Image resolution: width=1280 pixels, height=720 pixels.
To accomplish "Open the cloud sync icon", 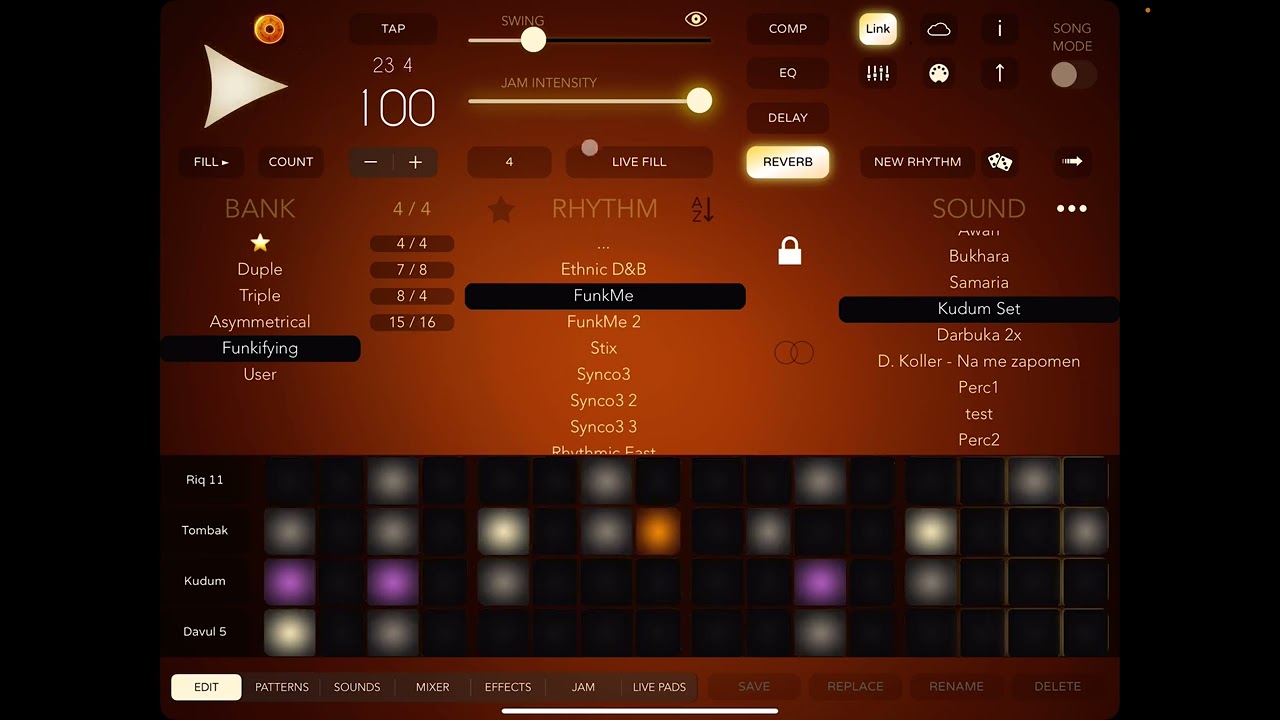I will 939,29.
